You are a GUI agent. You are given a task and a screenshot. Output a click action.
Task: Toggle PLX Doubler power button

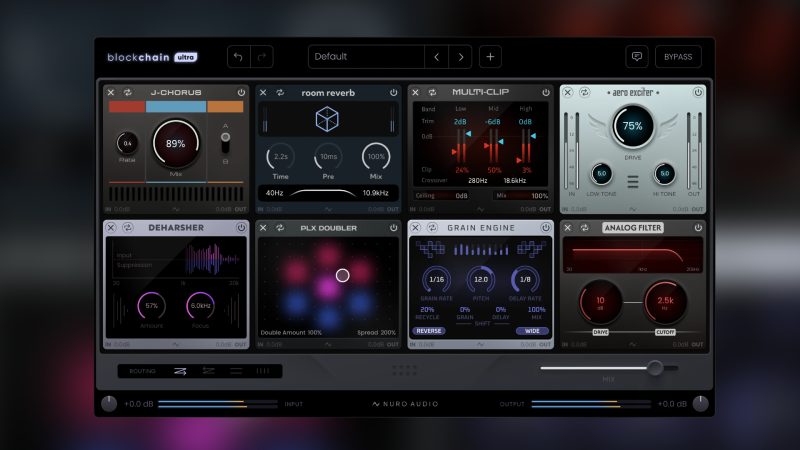[x=393, y=228]
